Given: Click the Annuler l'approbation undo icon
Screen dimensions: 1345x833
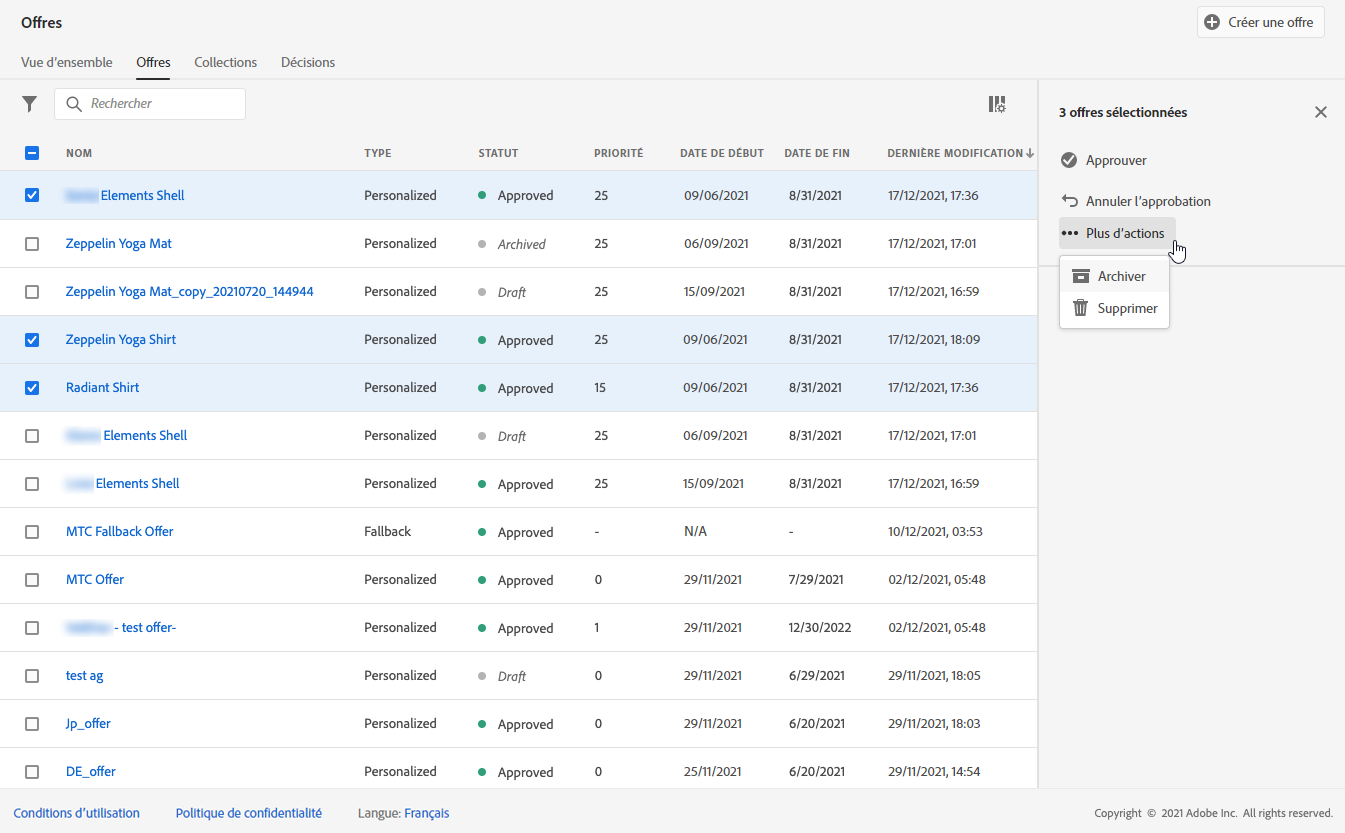Looking at the screenshot, I should pos(1069,201).
